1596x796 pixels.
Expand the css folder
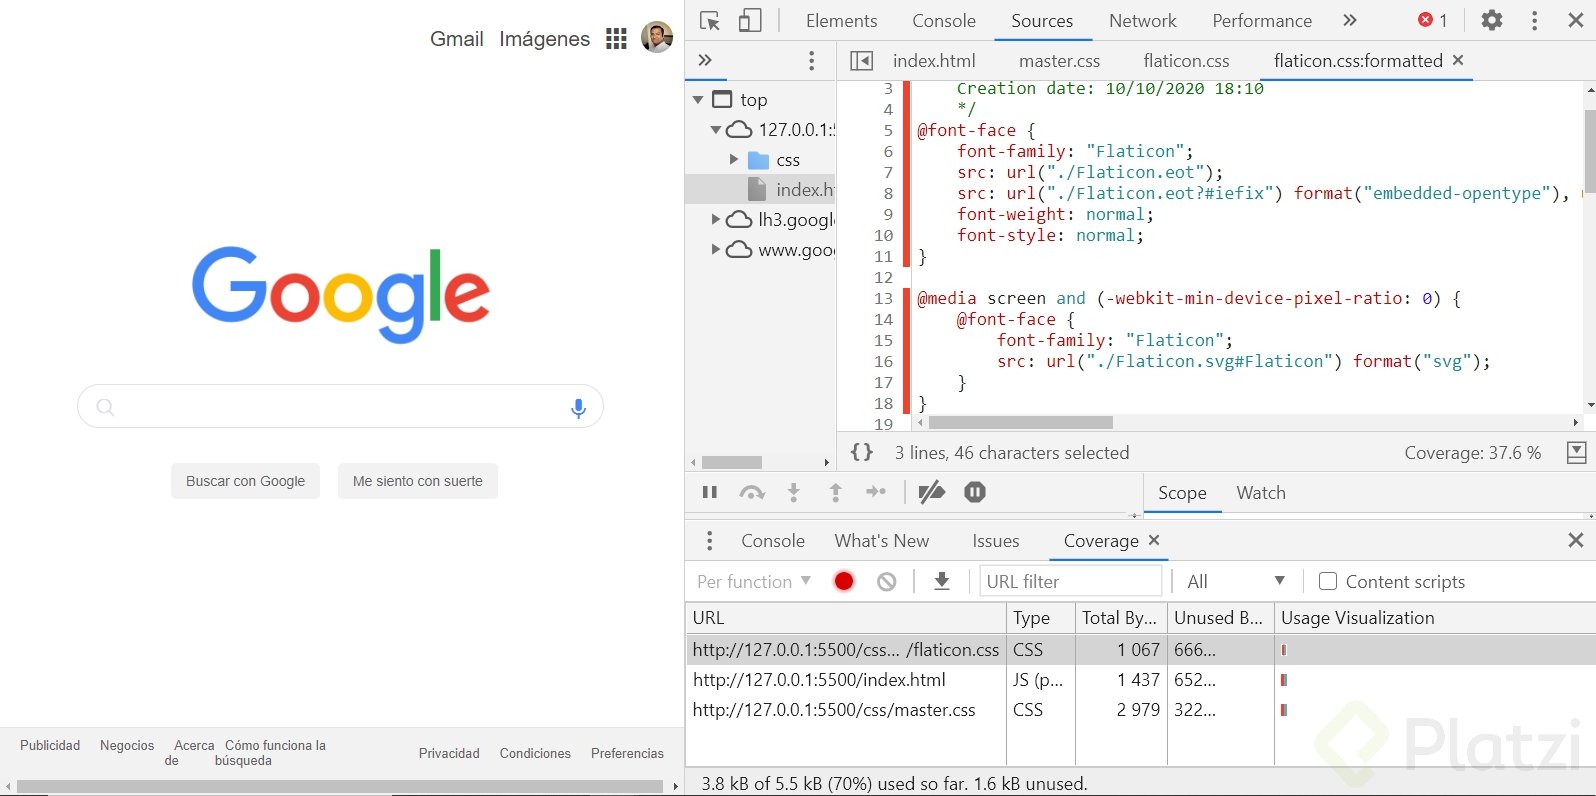[x=734, y=160]
